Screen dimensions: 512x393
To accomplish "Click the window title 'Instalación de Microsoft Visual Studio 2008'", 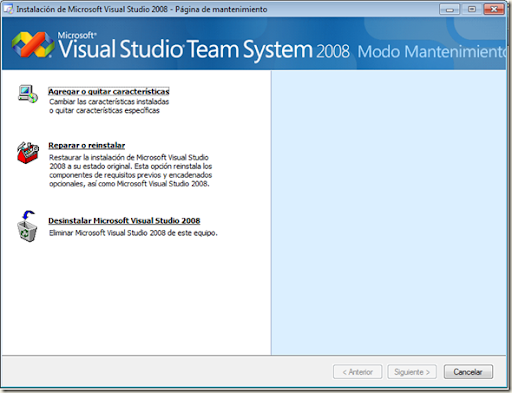I will [x=92, y=9].
